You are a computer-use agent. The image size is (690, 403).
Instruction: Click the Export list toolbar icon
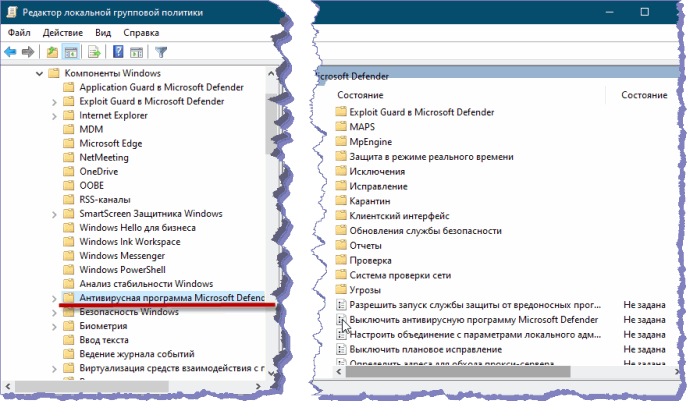click(94, 52)
